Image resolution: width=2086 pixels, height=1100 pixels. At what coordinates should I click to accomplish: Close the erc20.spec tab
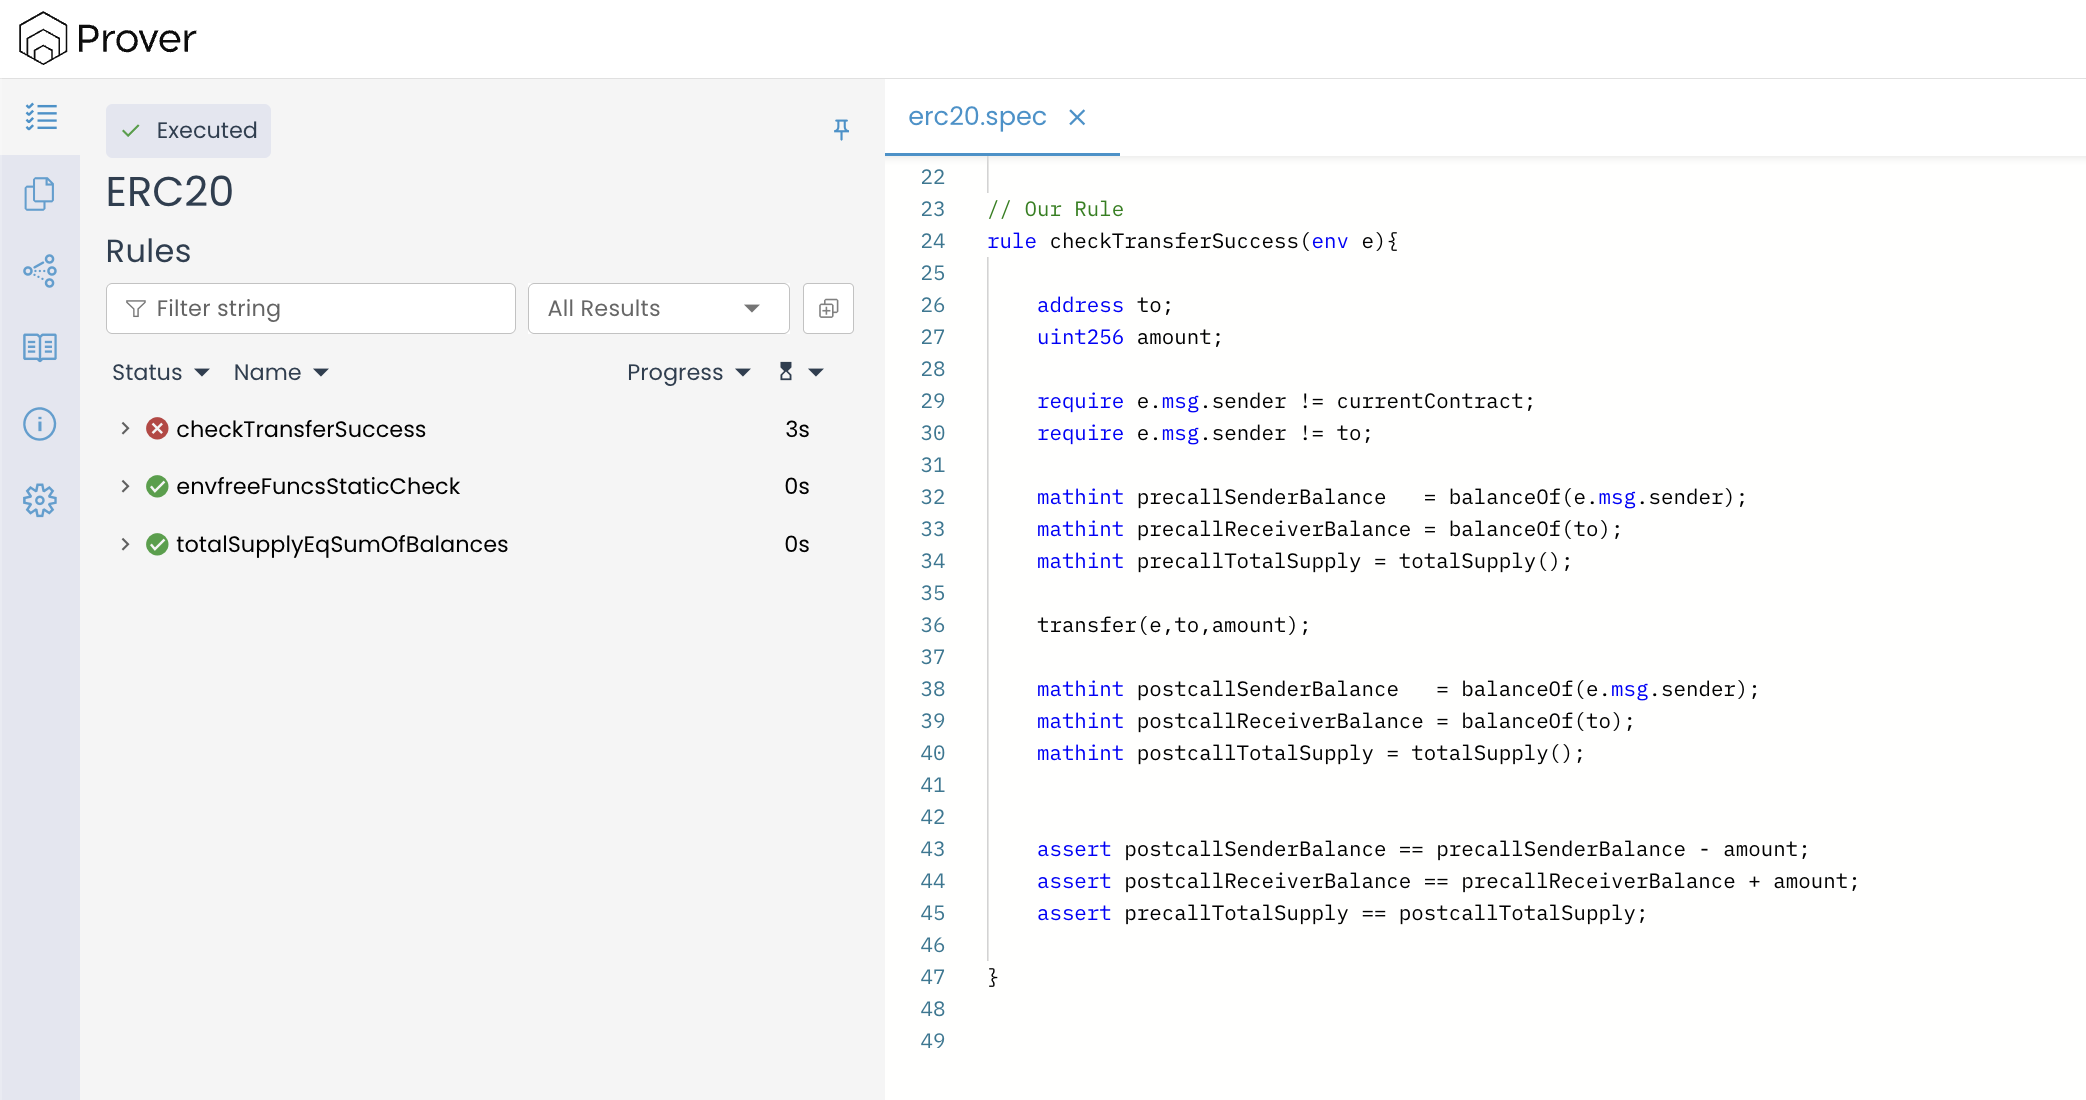(x=1077, y=118)
